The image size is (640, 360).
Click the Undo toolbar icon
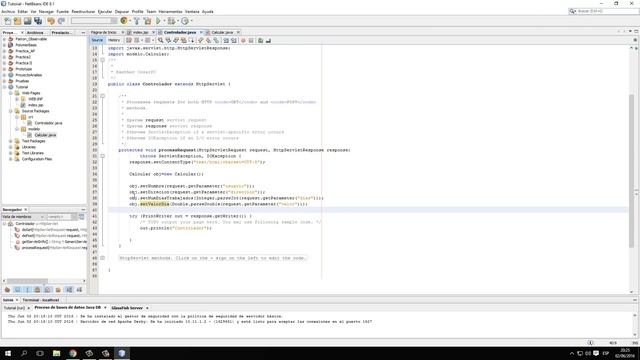click(51, 21)
